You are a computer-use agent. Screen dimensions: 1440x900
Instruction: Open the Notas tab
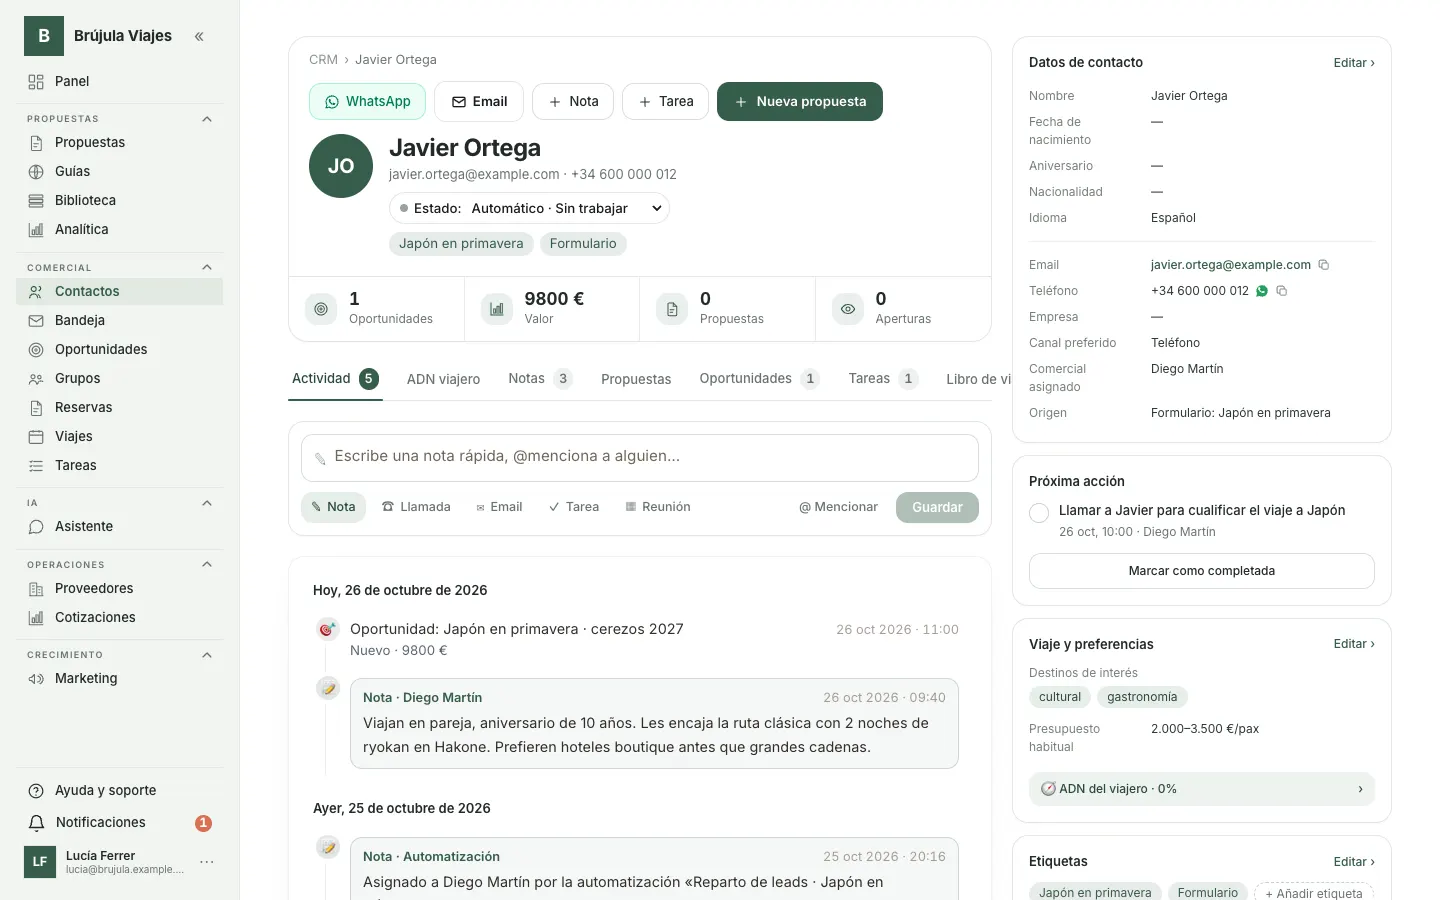coord(540,379)
